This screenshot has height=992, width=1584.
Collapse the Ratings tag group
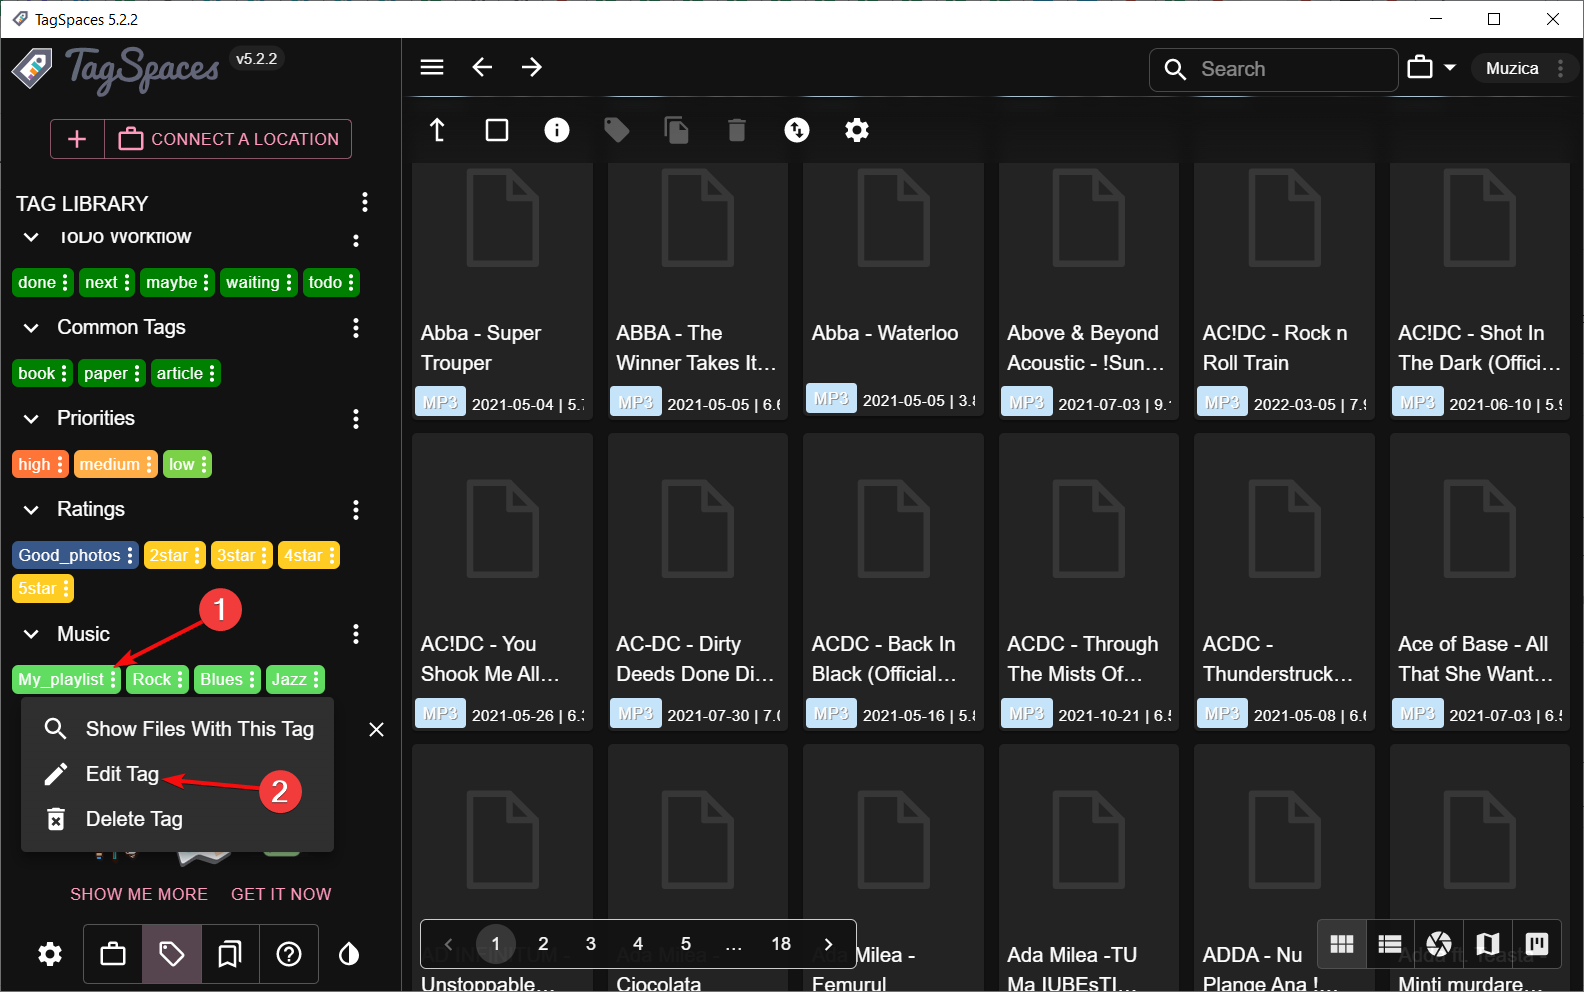tap(31, 510)
